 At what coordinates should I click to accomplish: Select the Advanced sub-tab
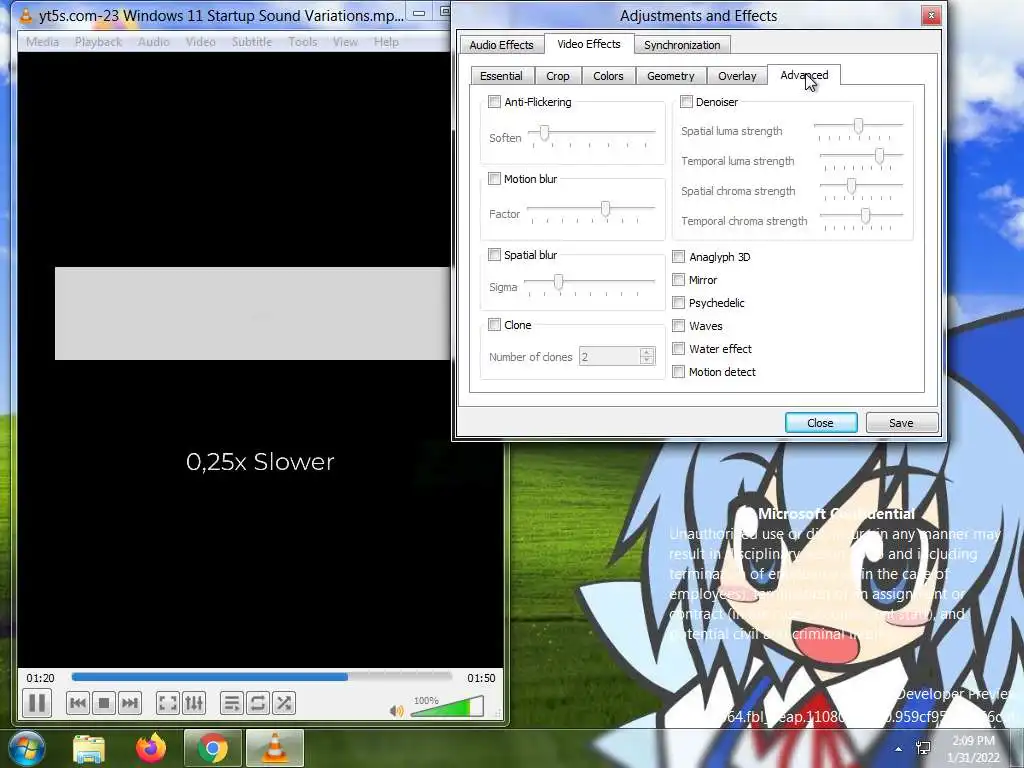tap(804, 75)
